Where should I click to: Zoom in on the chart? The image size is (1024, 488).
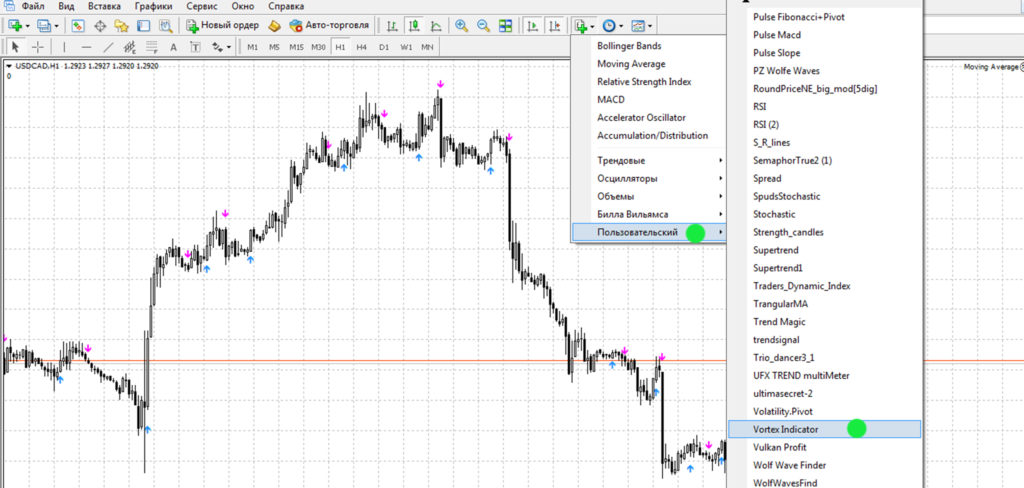tap(462, 26)
